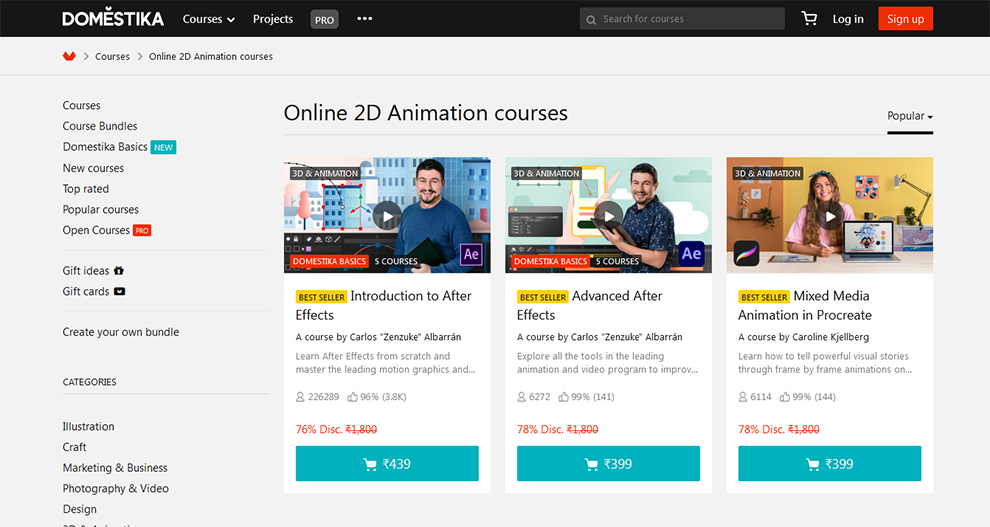Click the magnifier icon in search box
Image resolution: width=990 pixels, height=527 pixels.
[591, 20]
